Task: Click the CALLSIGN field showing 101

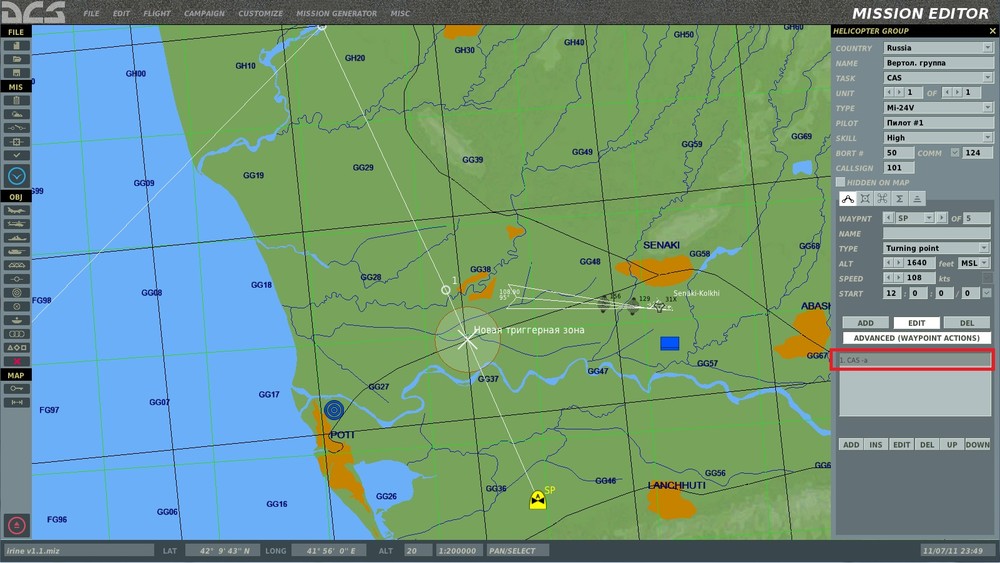Action: (899, 168)
